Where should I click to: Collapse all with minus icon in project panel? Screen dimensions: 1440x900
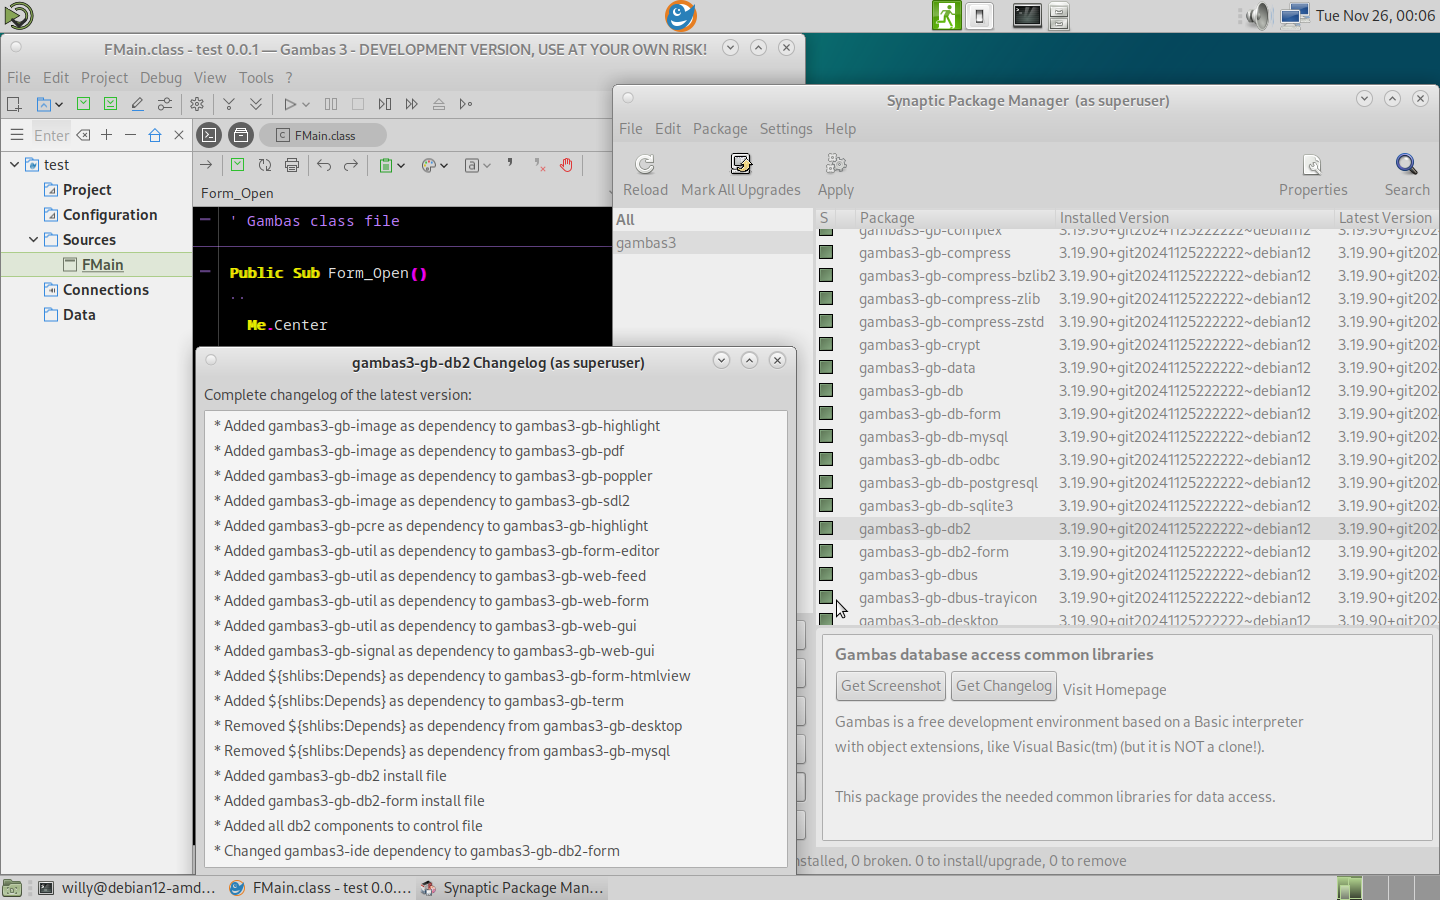point(131,135)
